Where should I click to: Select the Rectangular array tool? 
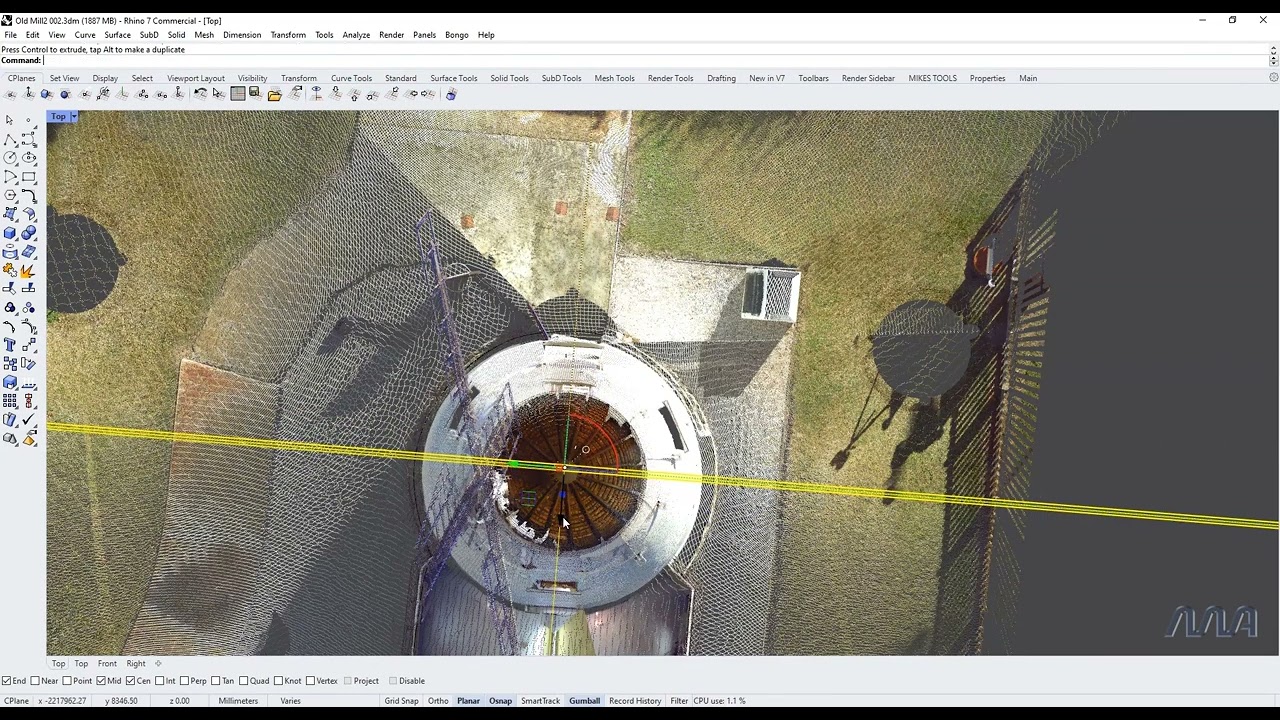(10, 401)
